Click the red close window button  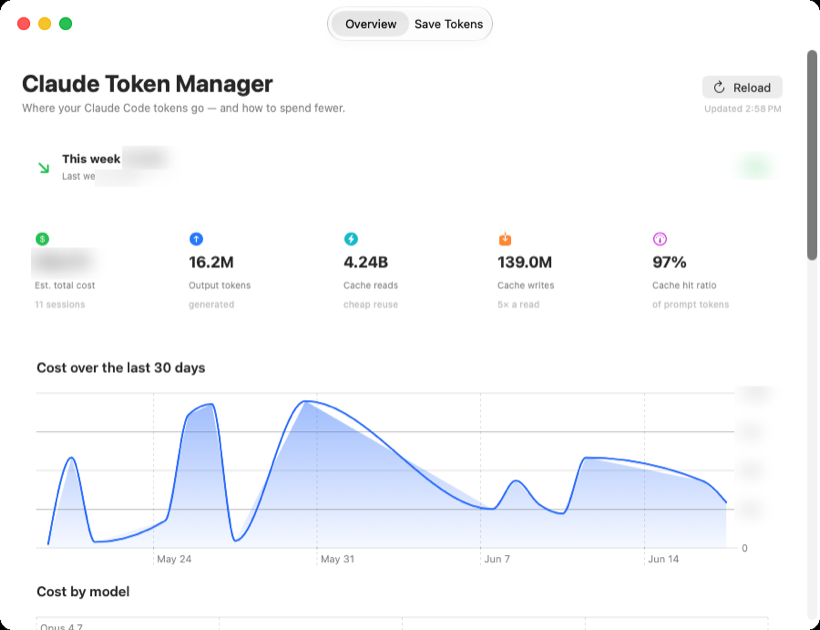24,24
